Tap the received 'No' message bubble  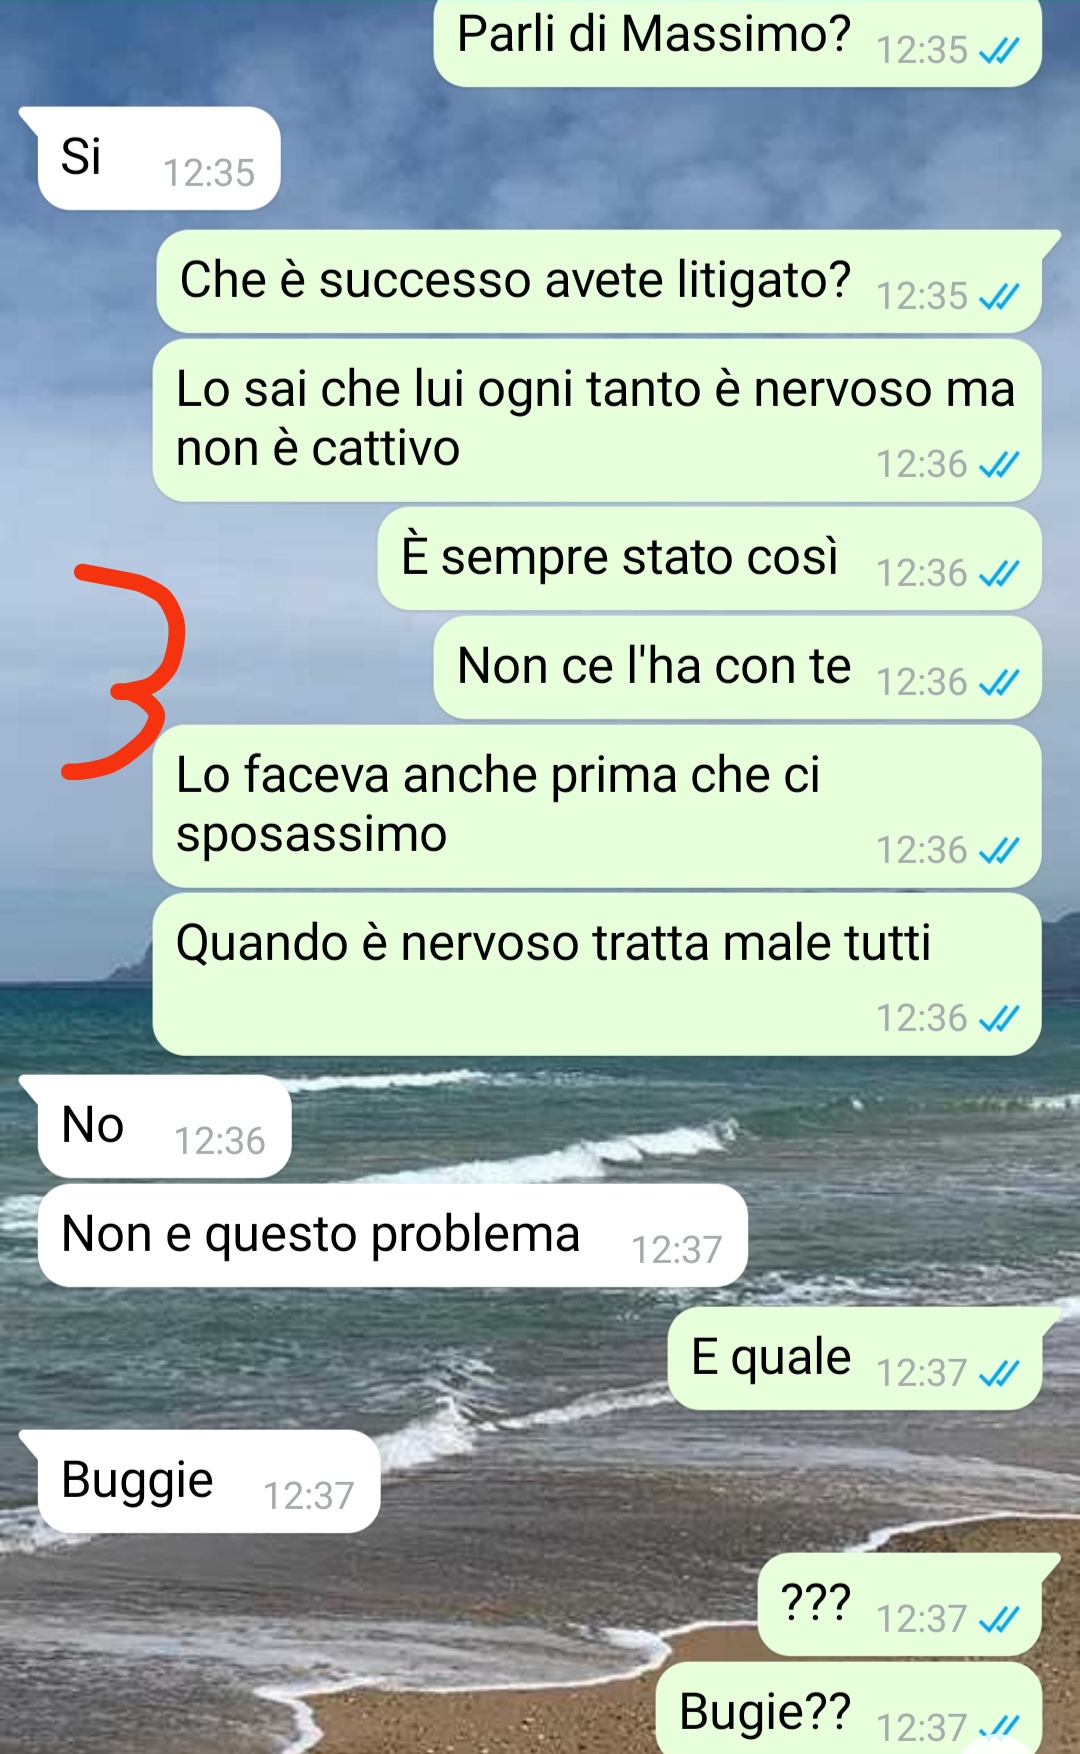click(164, 1126)
